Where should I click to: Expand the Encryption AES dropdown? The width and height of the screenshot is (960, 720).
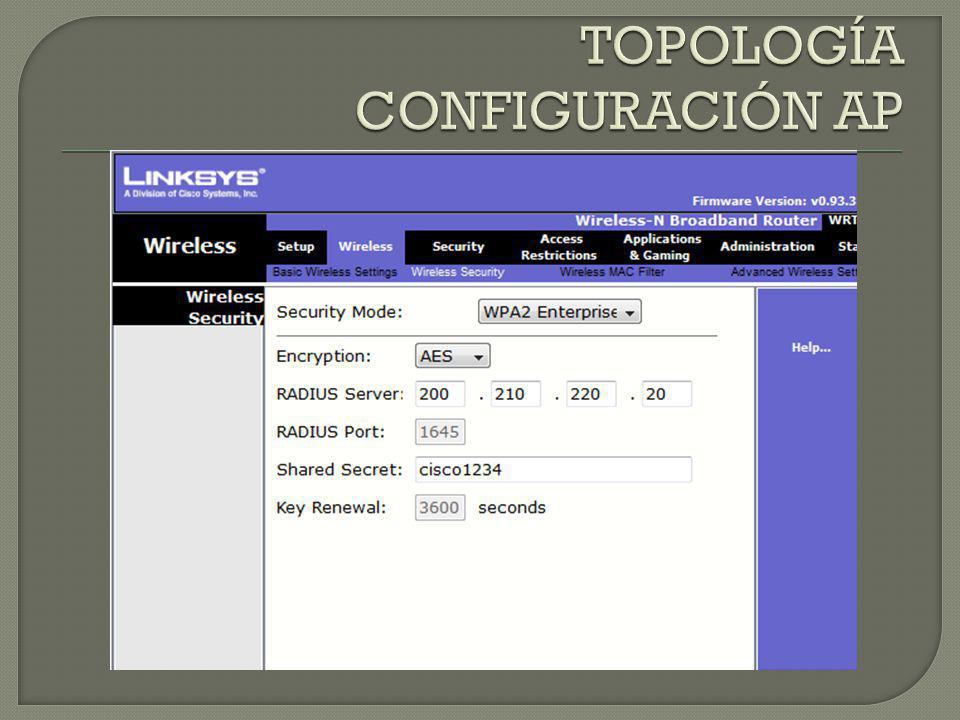coord(452,356)
